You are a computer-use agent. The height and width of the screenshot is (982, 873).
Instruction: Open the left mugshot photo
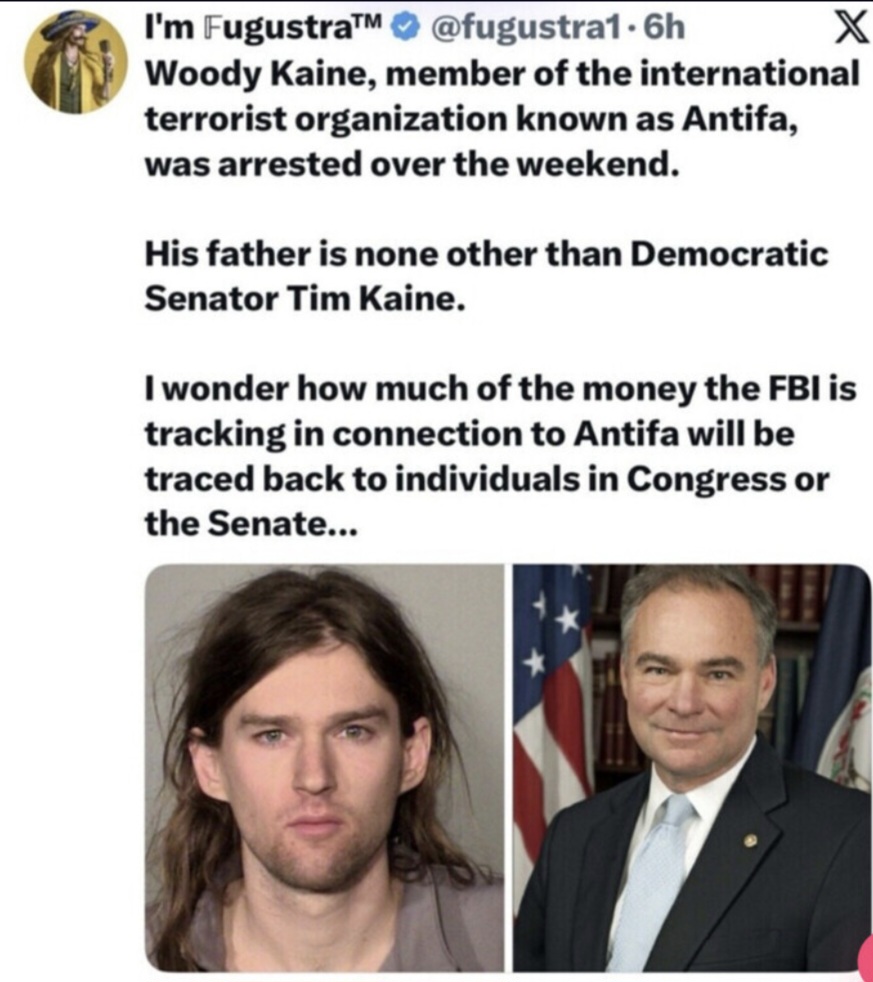pyautogui.click(x=324, y=768)
